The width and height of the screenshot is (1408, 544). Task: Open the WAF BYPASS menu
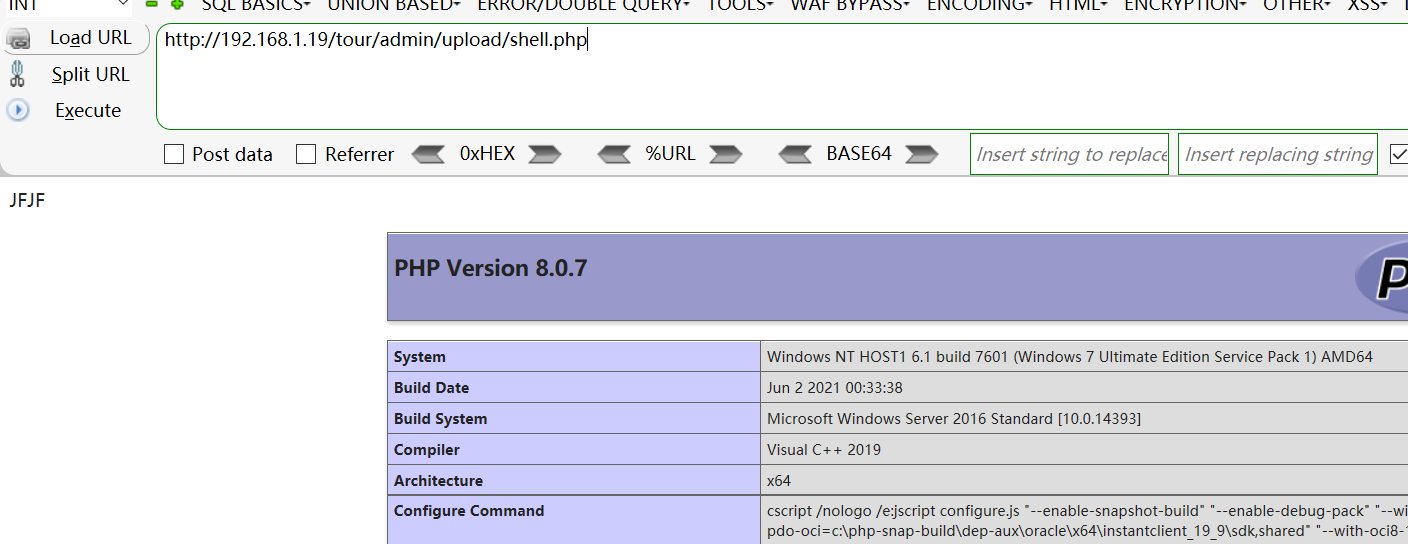pyautogui.click(x=850, y=5)
